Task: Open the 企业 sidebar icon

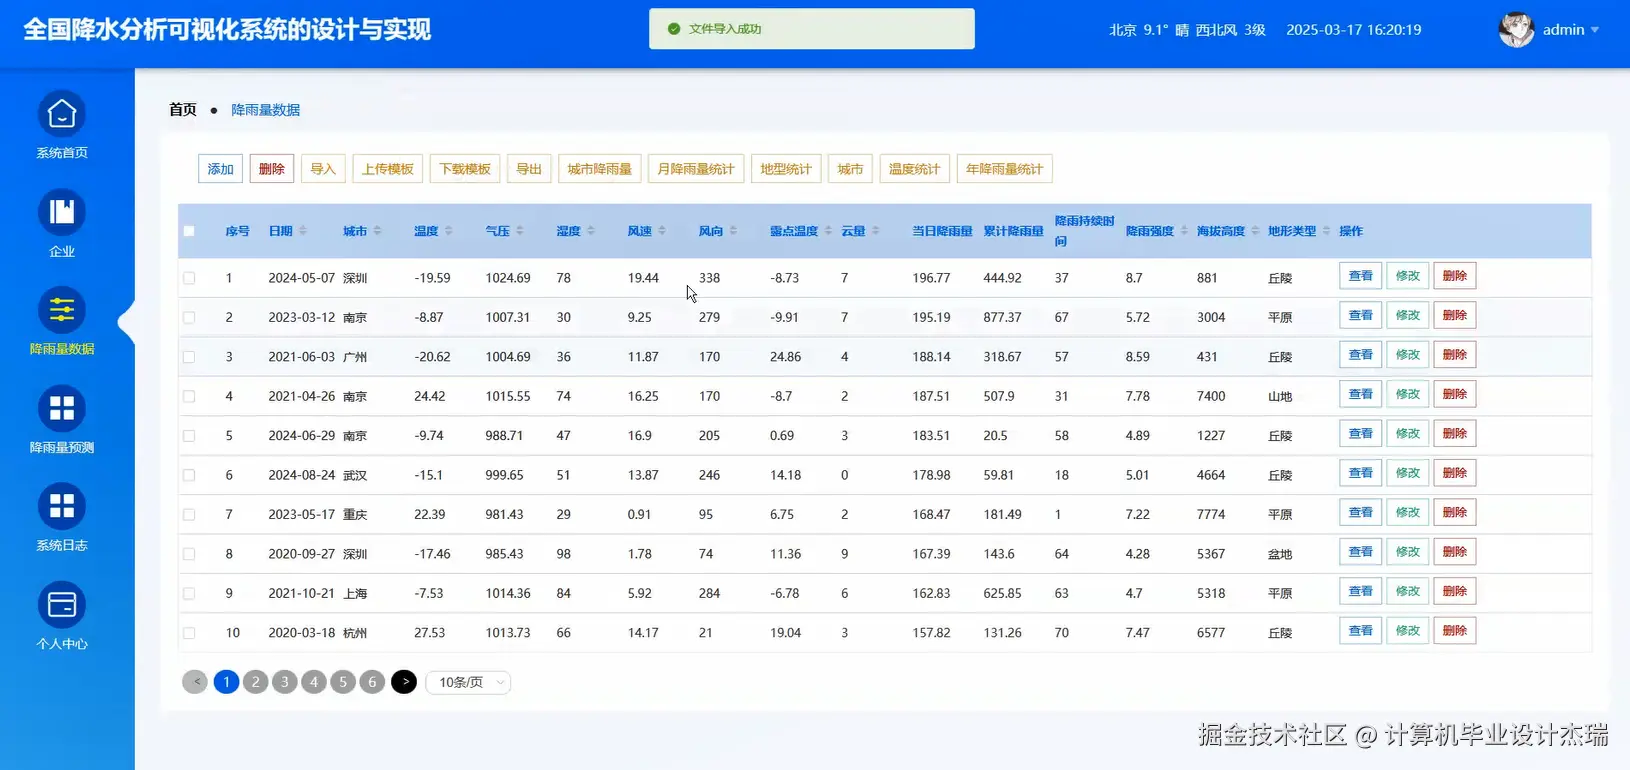Action: click(x=62, y=212)
